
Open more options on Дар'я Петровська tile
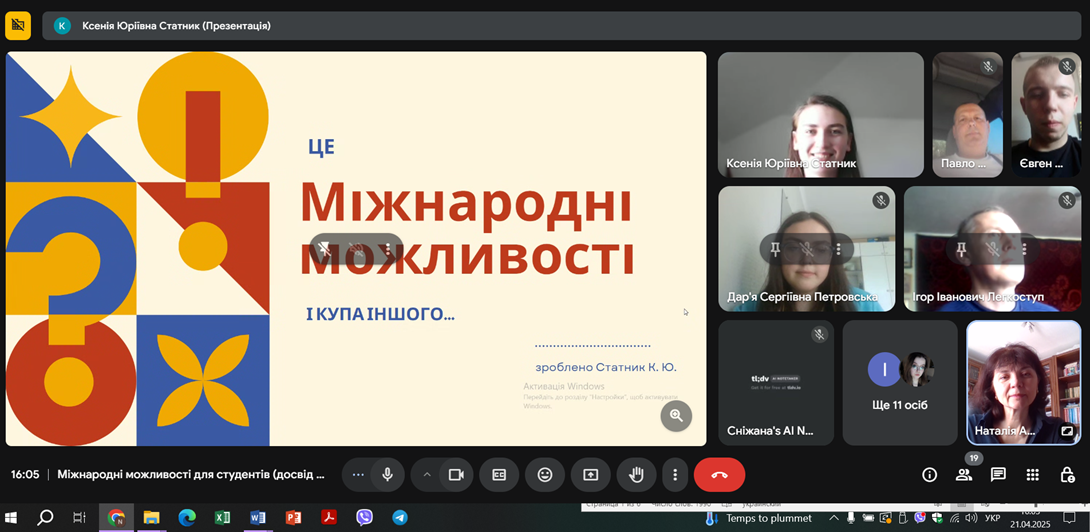[x=839, y=249]
